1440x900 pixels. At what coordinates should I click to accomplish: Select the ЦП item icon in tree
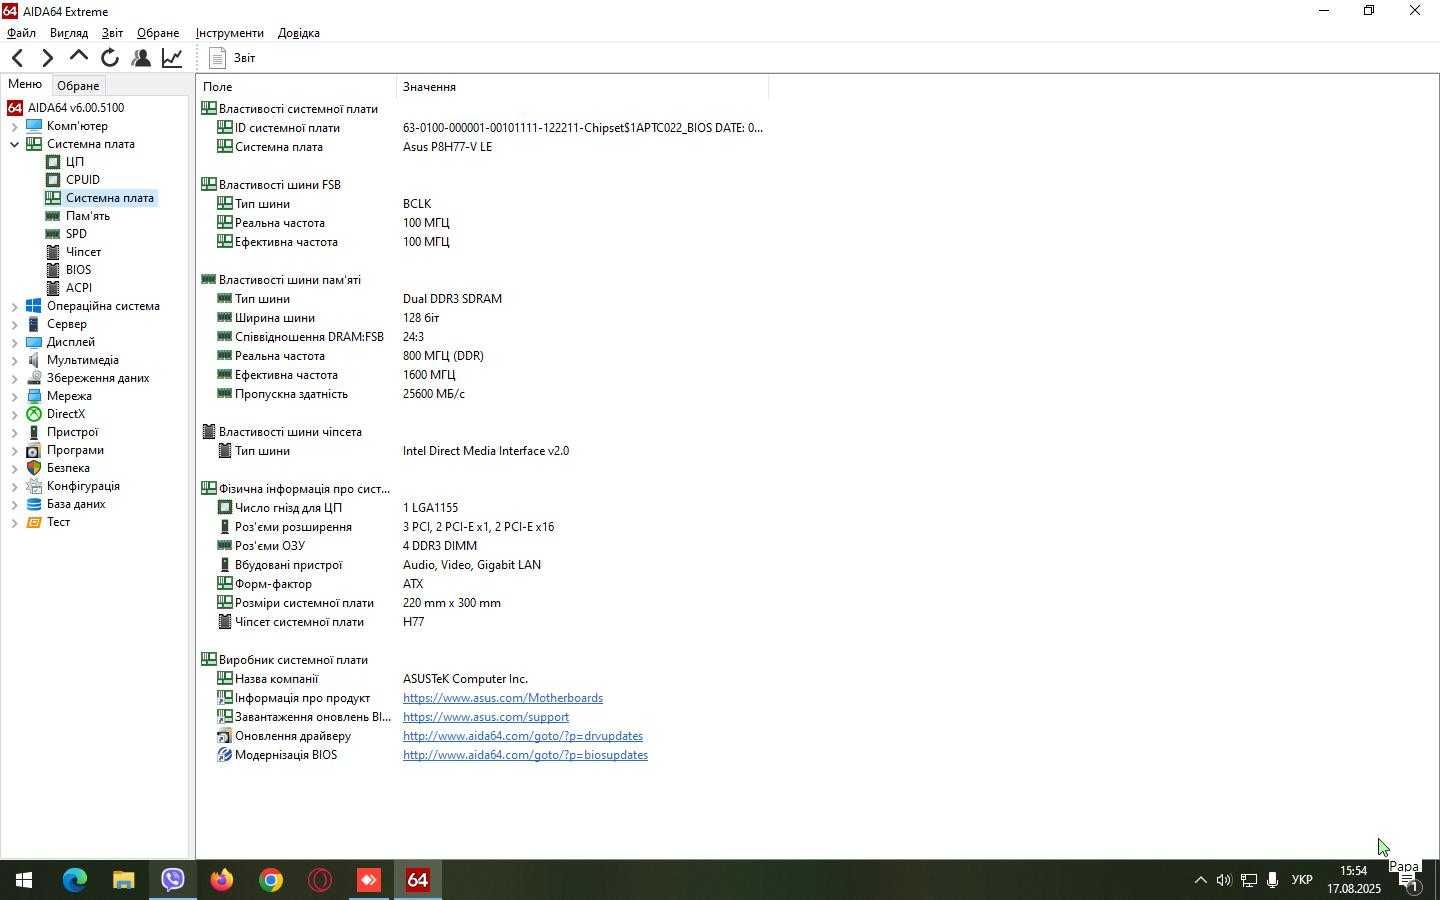[53, 162]
